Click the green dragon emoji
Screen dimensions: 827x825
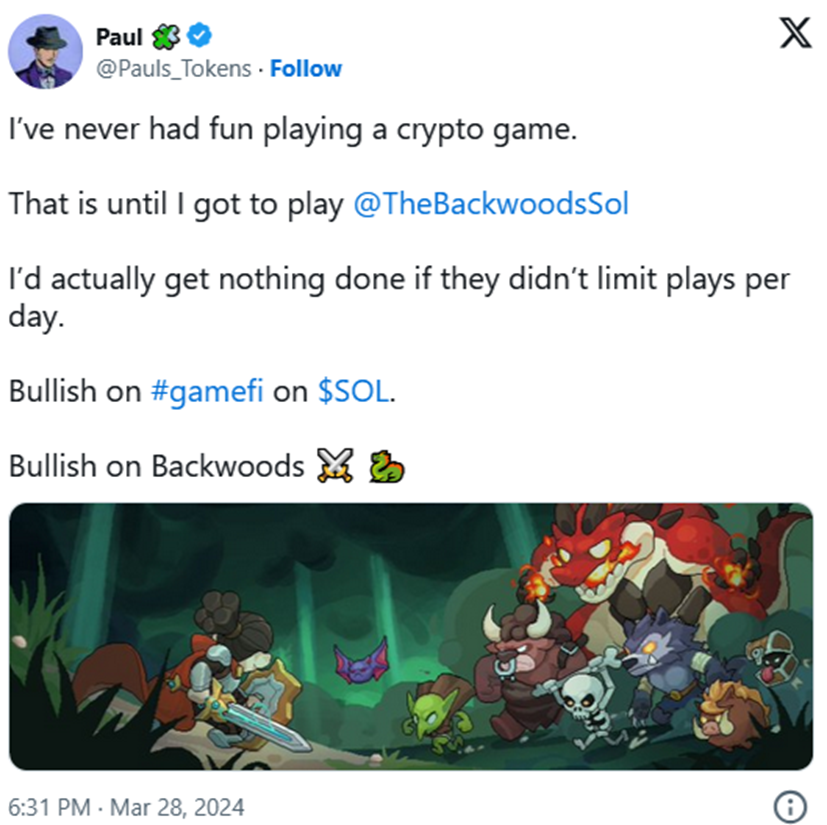pyautogui.click(x=386, y=466)
